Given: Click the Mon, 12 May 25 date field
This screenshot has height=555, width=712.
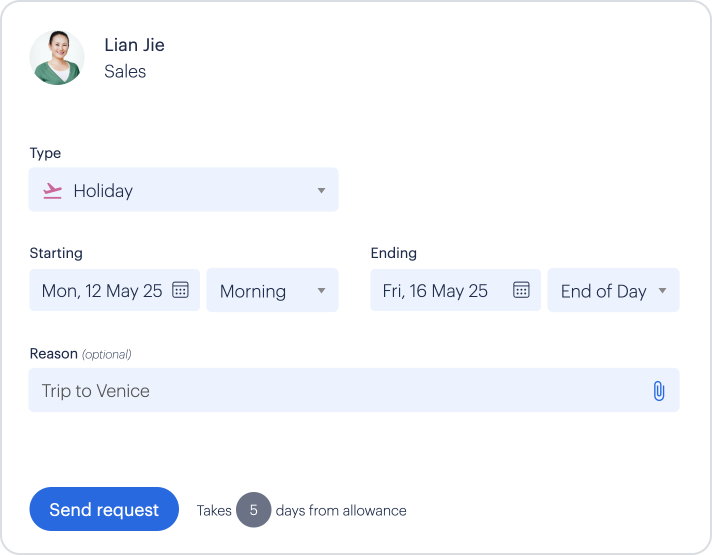Looking at the screenshot, I should (x=102, y=291).
